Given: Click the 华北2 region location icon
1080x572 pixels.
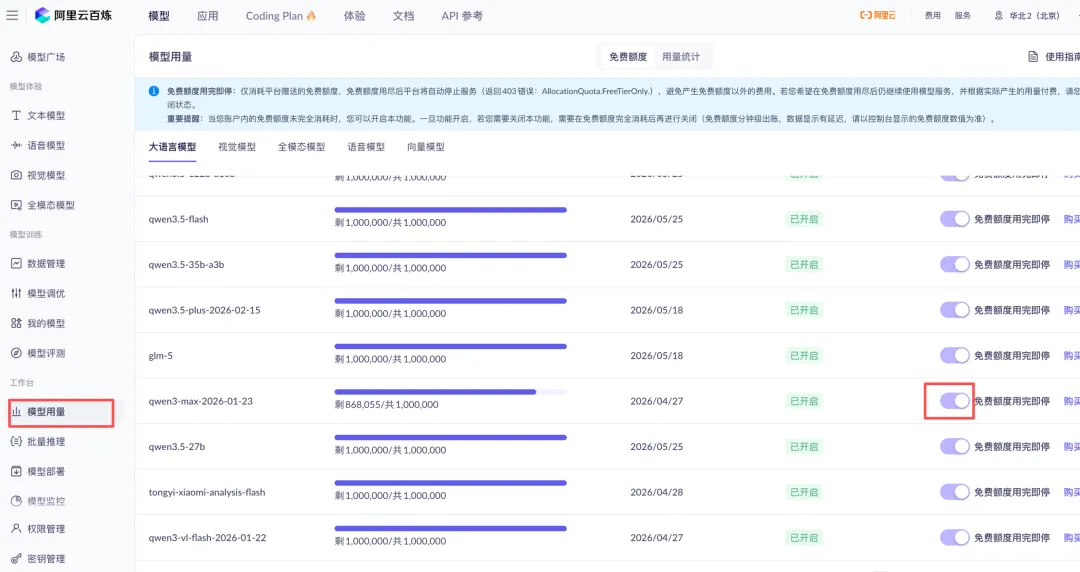Looking at the screenshot, I should (999, 15).
